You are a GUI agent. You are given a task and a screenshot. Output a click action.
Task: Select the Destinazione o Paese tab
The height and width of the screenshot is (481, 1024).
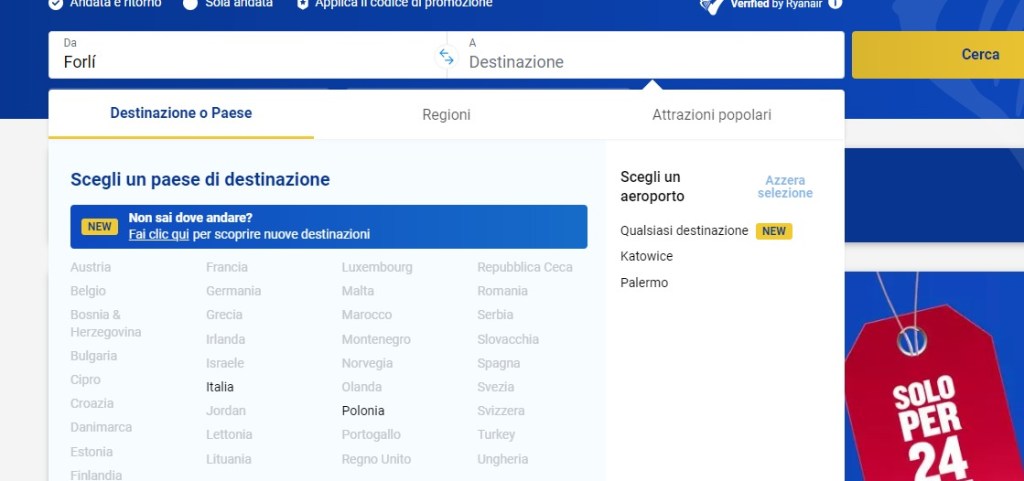point(181,114)
